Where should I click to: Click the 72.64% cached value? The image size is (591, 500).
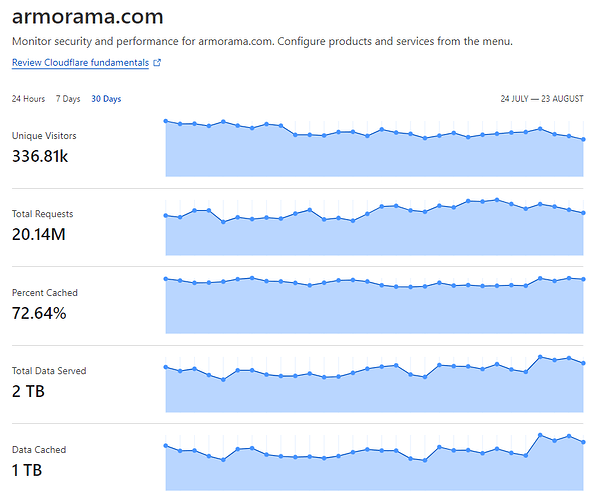[39, 313]
